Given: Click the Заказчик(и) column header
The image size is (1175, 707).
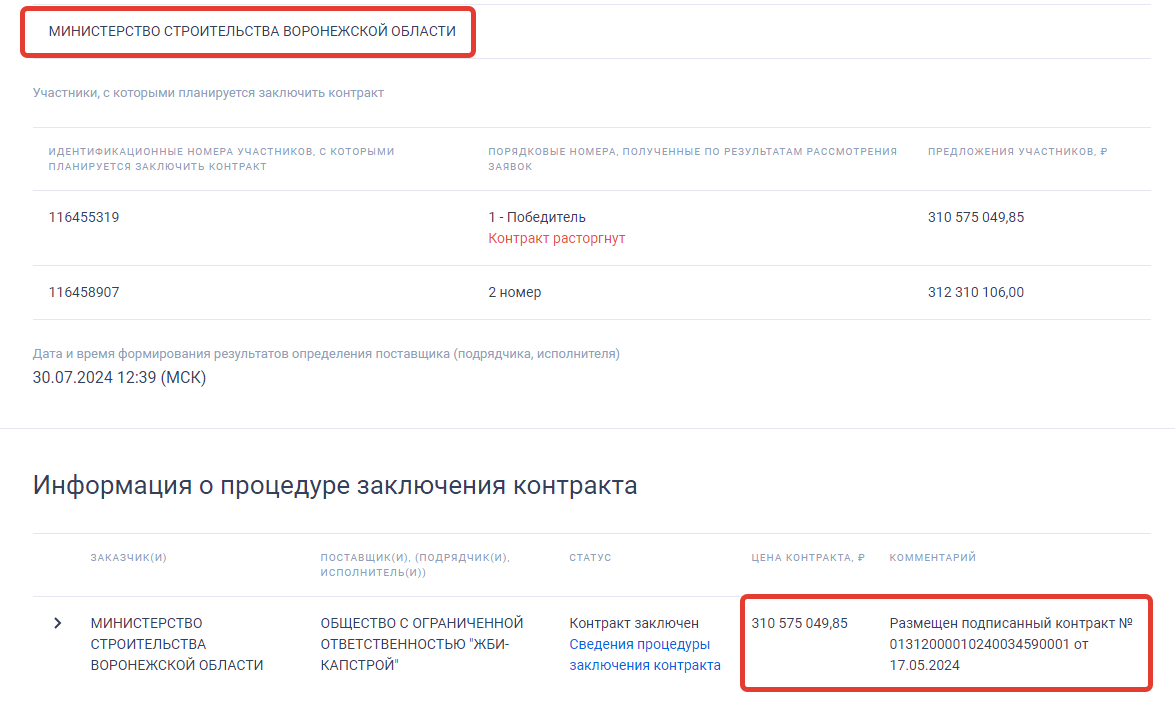Looking at the screenshot, I should pyautogui.click(x=128, y=557).
